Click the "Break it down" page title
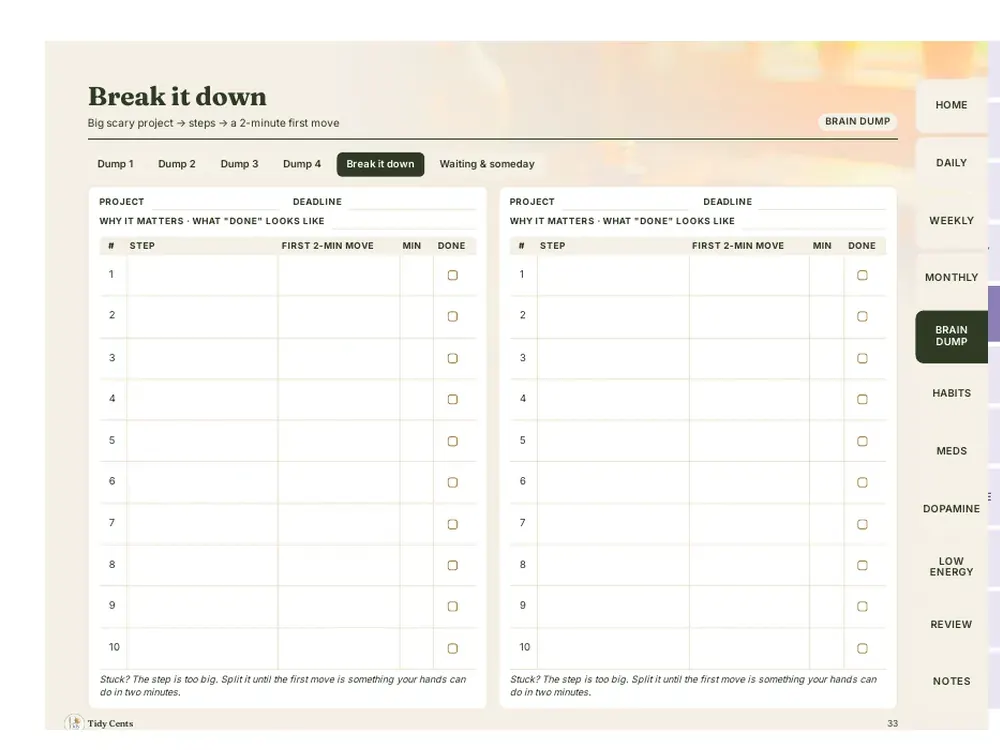Image resolution: width=1000 pixels, height=750 pixels. (177, 97)
